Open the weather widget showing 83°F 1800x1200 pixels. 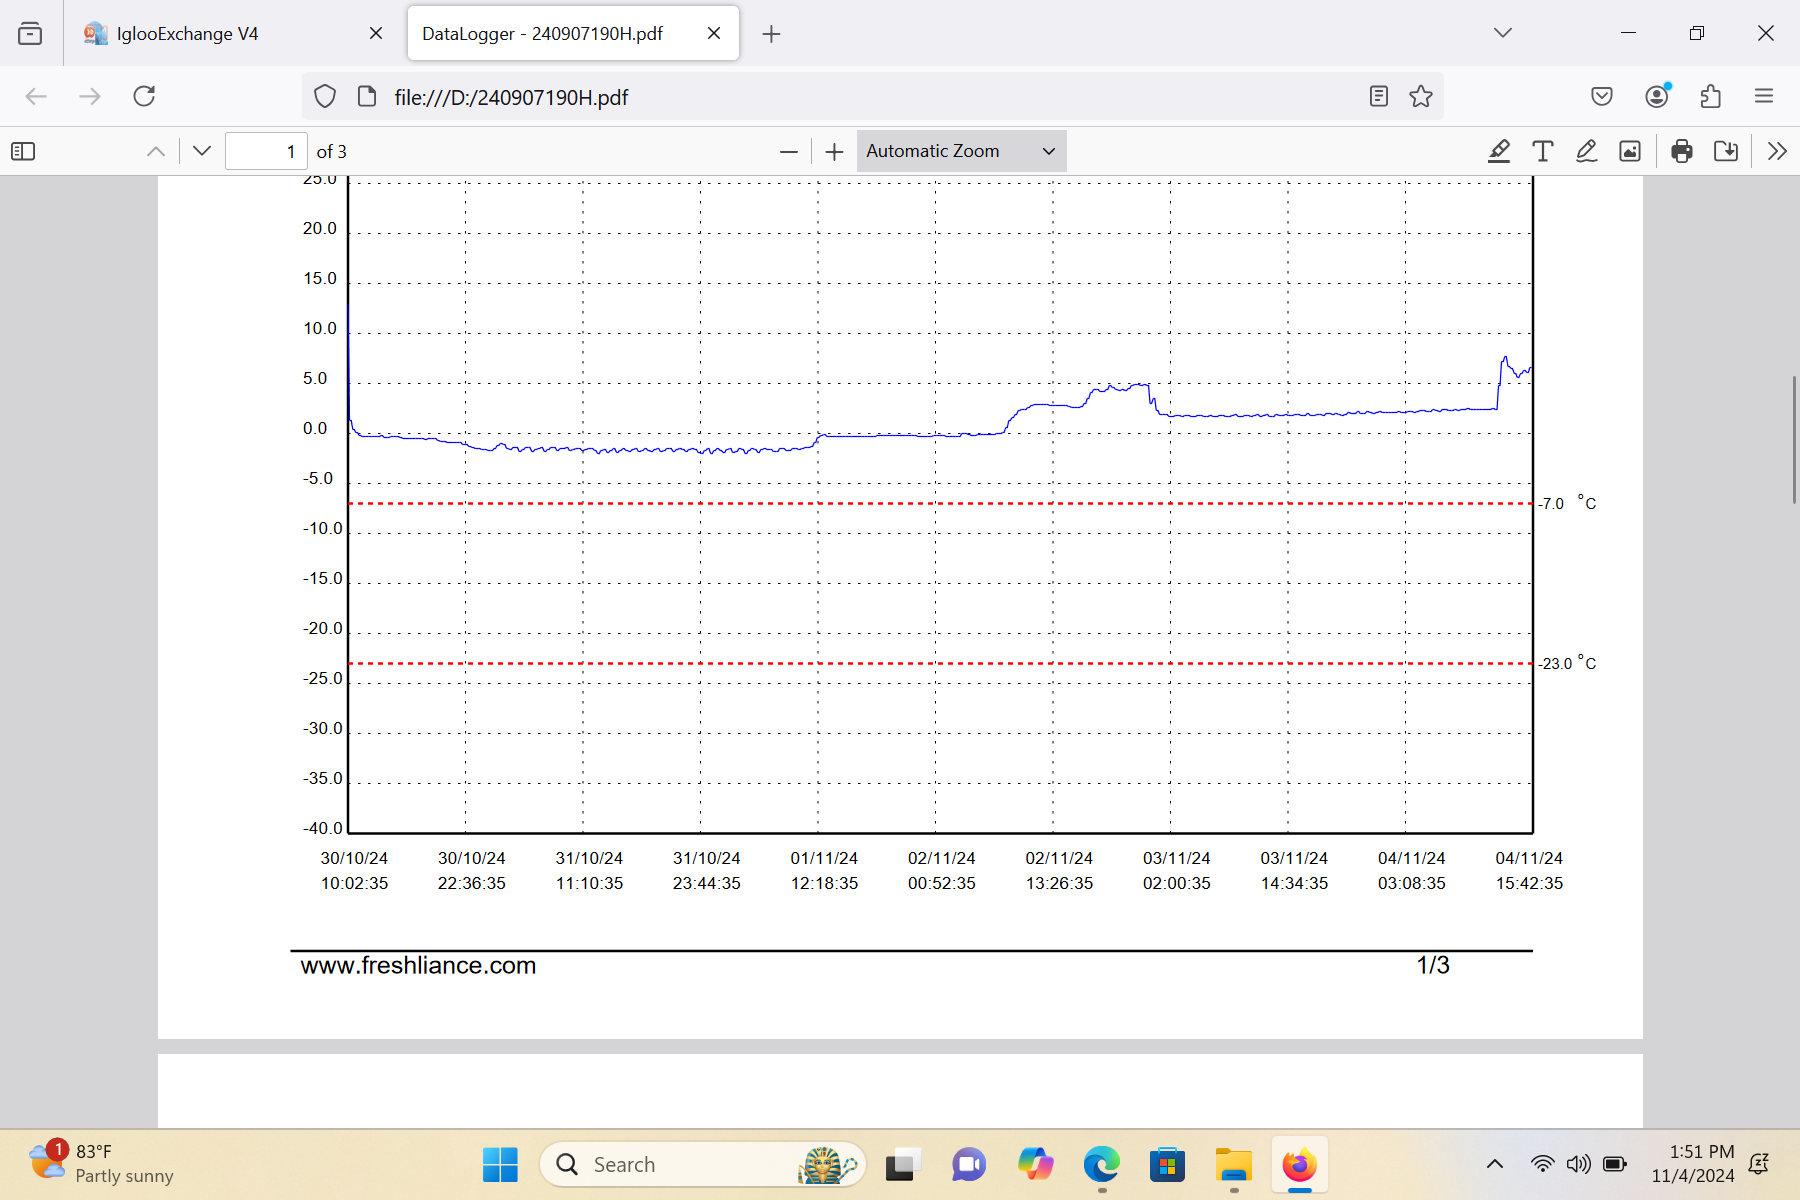coord(100,1164)
